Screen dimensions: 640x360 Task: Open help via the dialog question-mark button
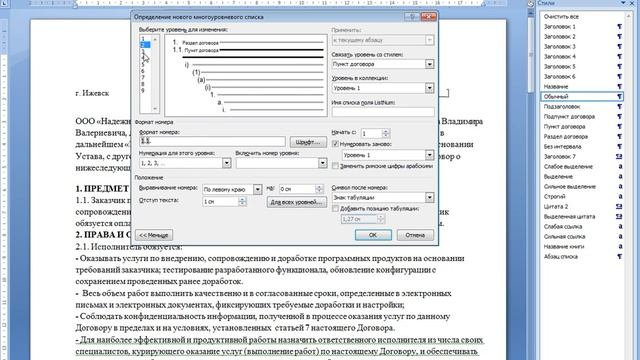(x=412, y=17)
